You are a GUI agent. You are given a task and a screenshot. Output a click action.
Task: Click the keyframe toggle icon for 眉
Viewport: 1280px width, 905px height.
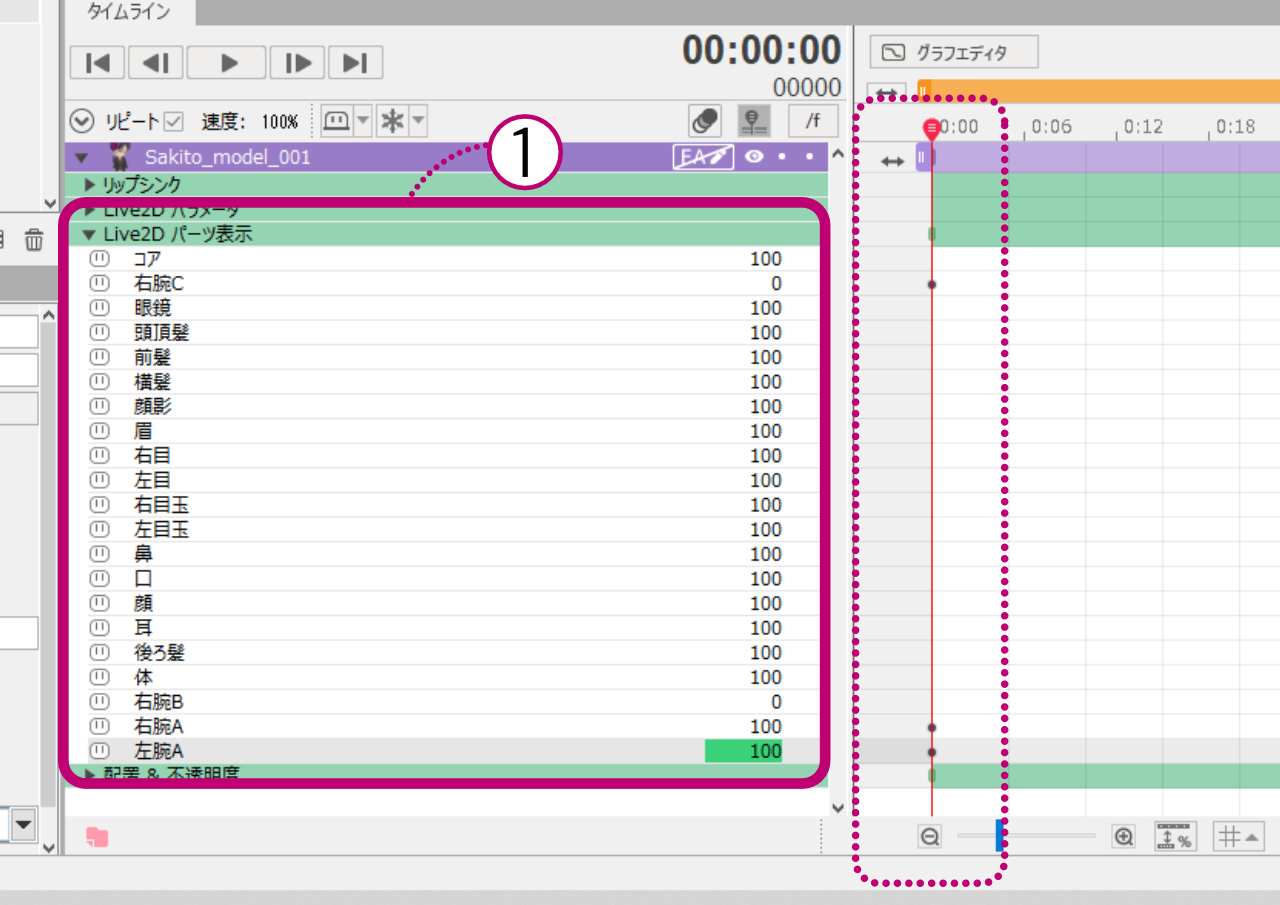tap(99, 431)
